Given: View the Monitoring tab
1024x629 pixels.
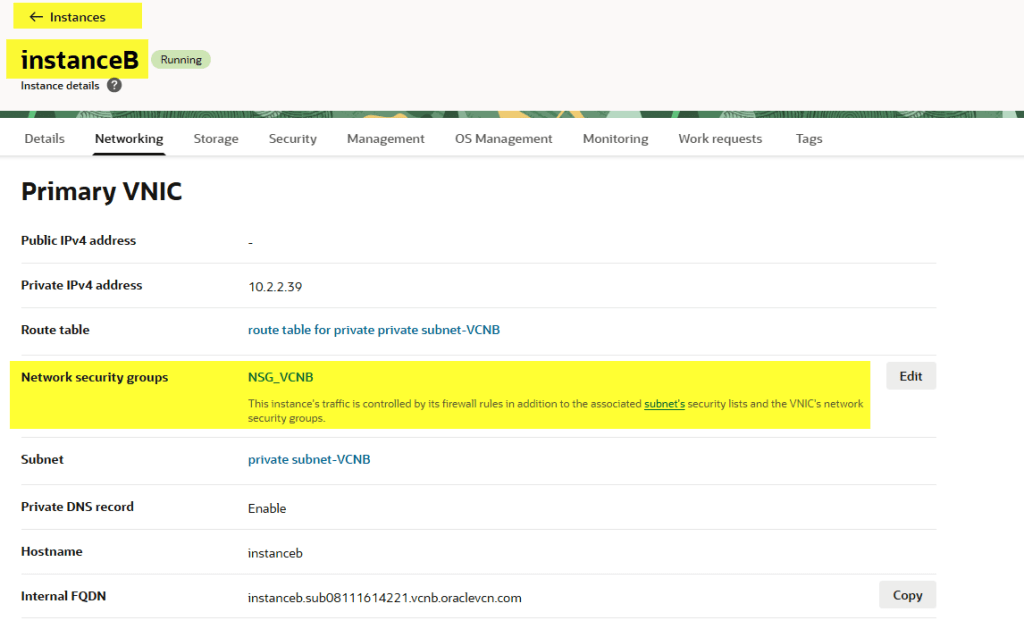Looking at the screenshot, I should point(615,139).
